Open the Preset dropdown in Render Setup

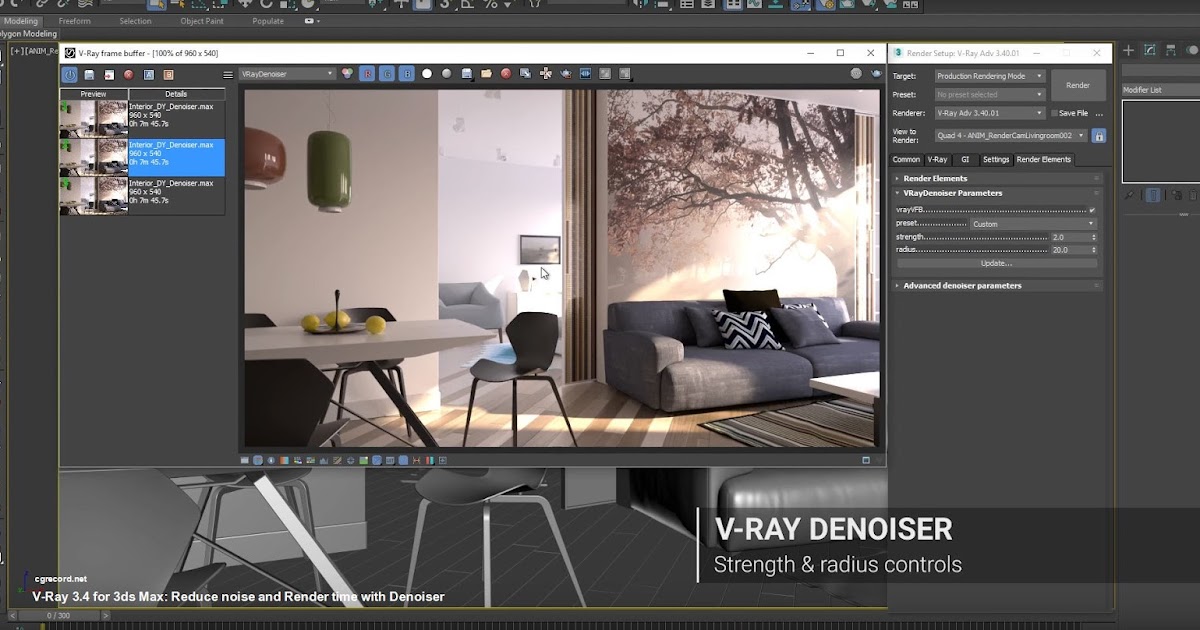pos(990,95)
